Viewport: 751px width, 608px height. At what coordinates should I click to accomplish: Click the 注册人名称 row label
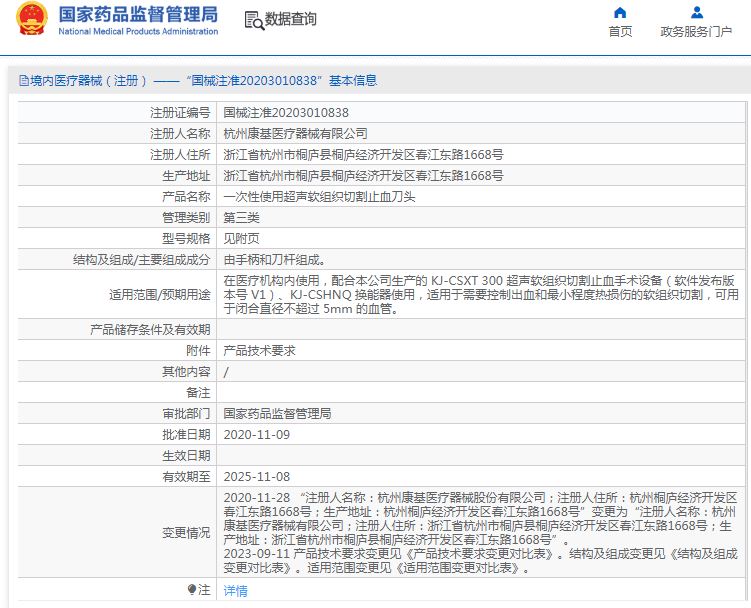180,134
